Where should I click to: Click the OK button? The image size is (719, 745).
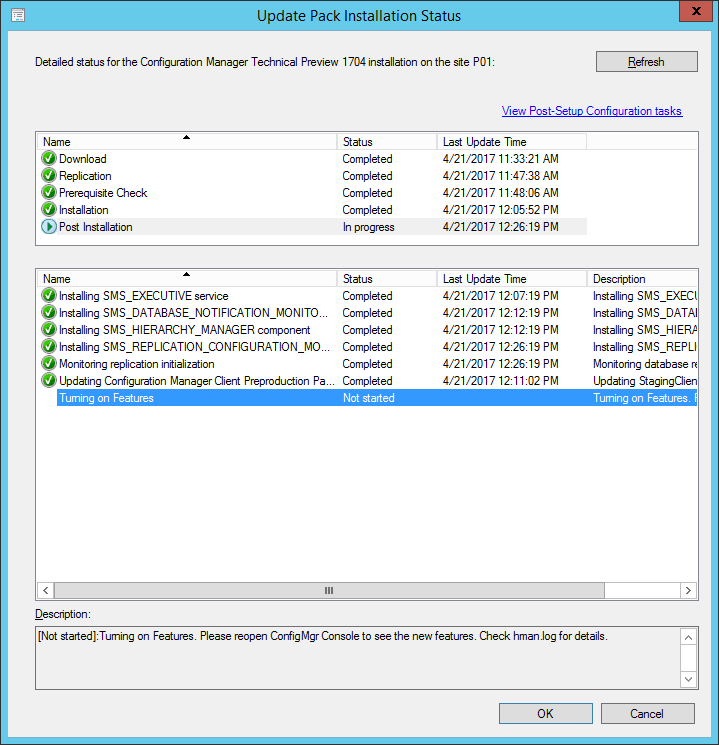pos(546,714)
